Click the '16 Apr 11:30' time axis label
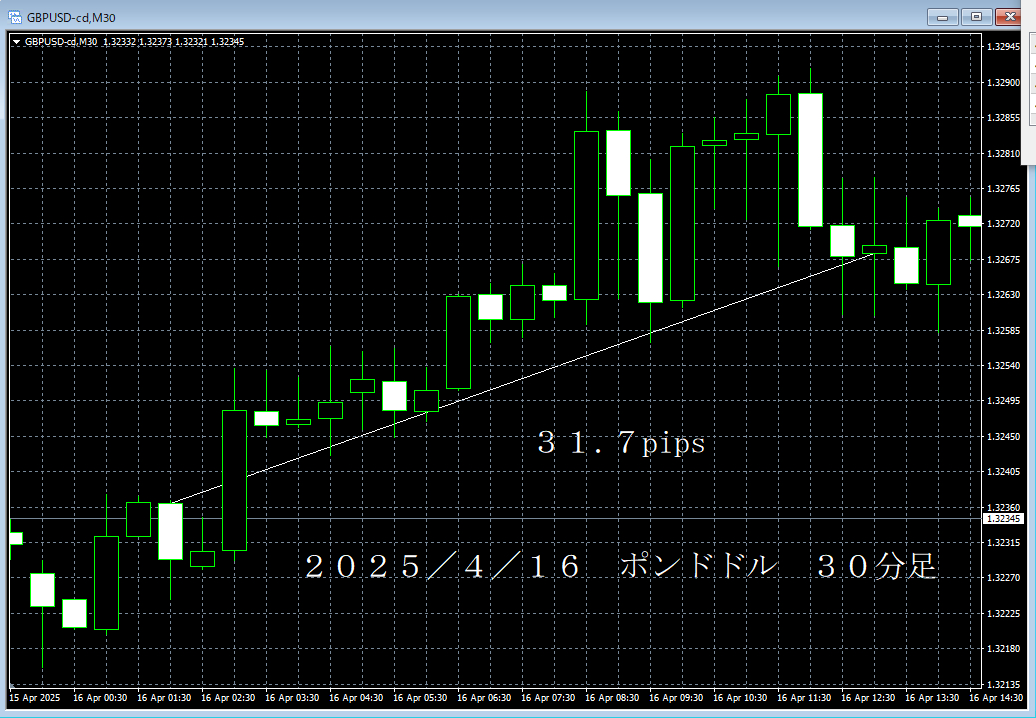The width and height of the screenshot is (1036, 718). [804, 698]
